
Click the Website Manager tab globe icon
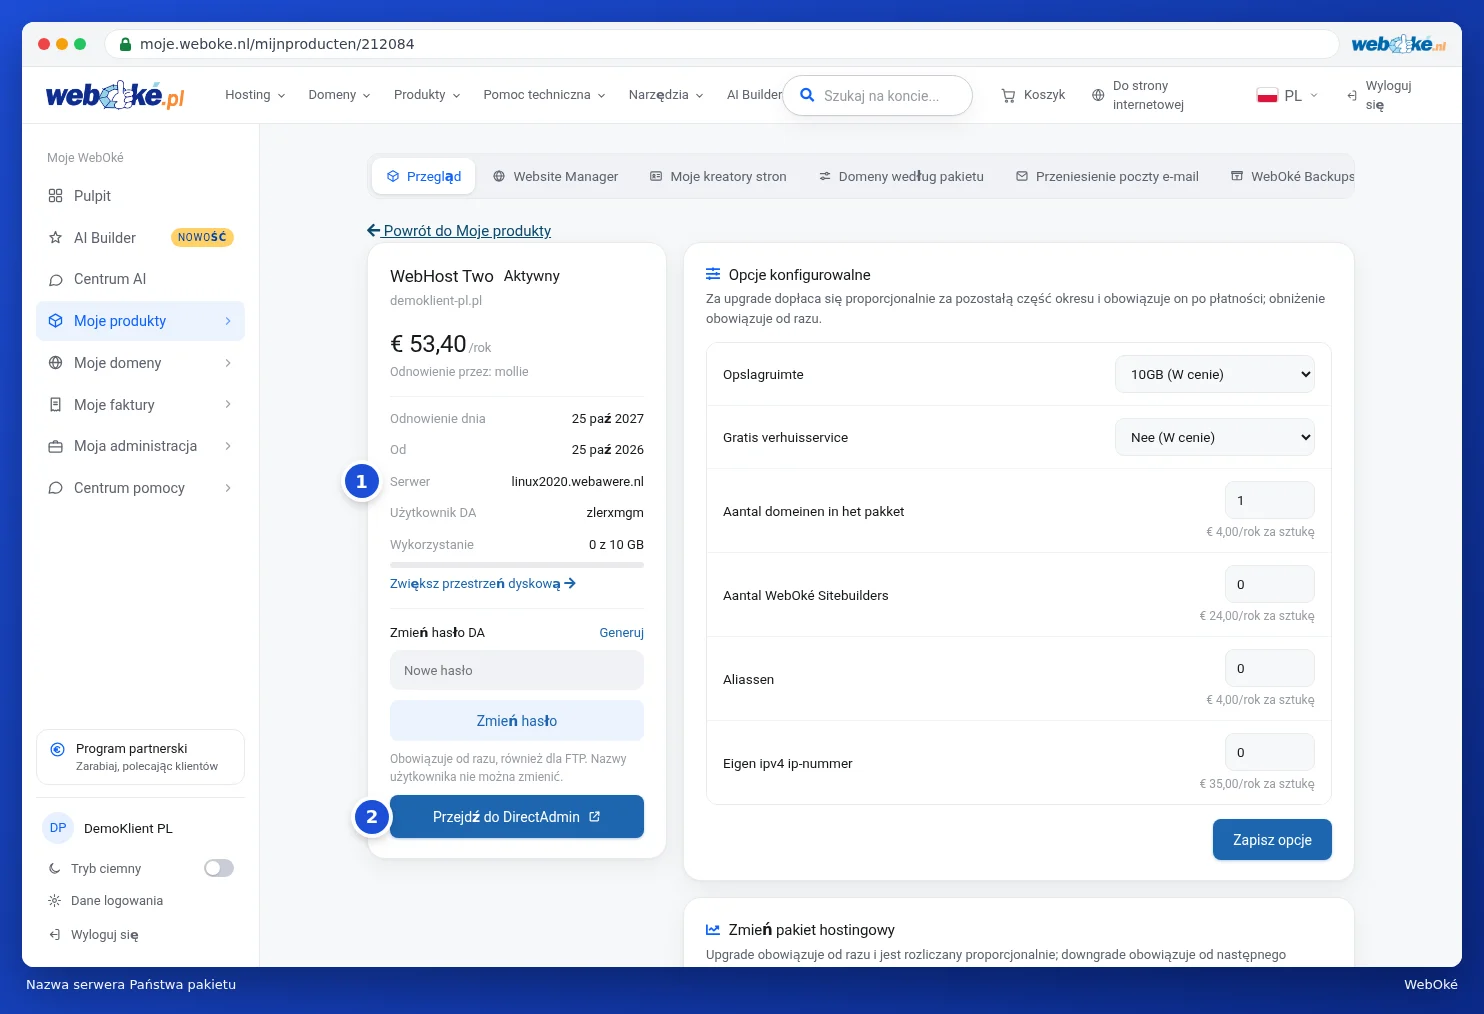(x=499, y=176)
